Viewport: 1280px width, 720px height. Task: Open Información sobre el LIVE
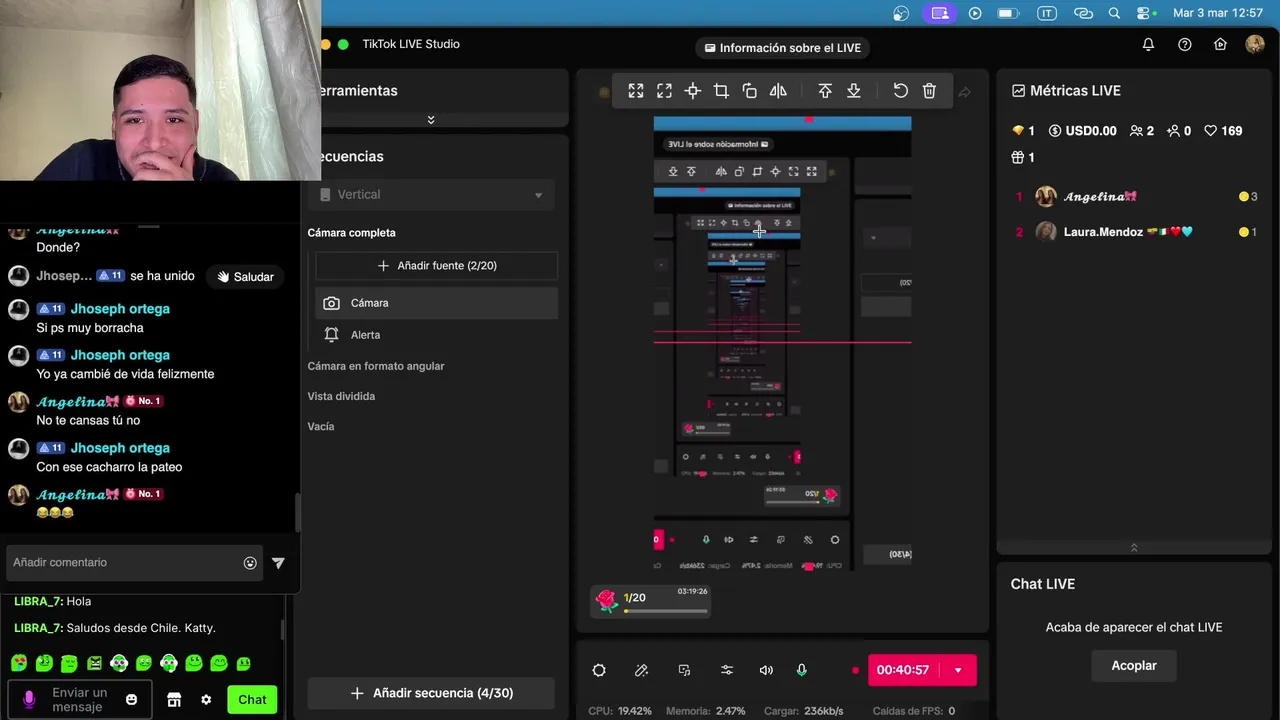(782, 48)
